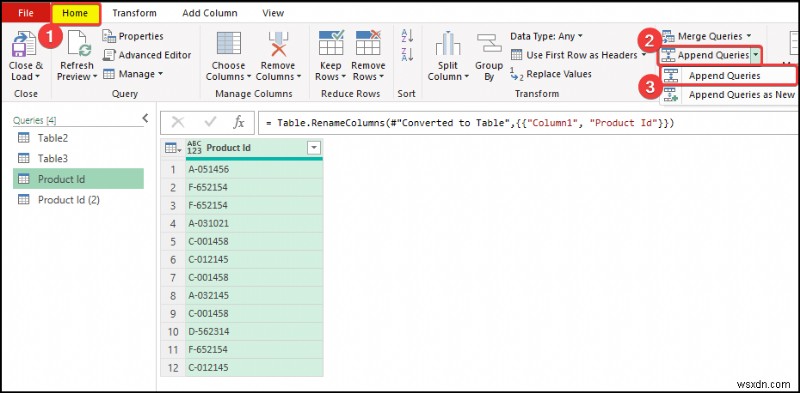Image resolution: width=800 pixels, height=393 pixels.
Task: Click the Remove Rows icon
Action: point(368,43)
